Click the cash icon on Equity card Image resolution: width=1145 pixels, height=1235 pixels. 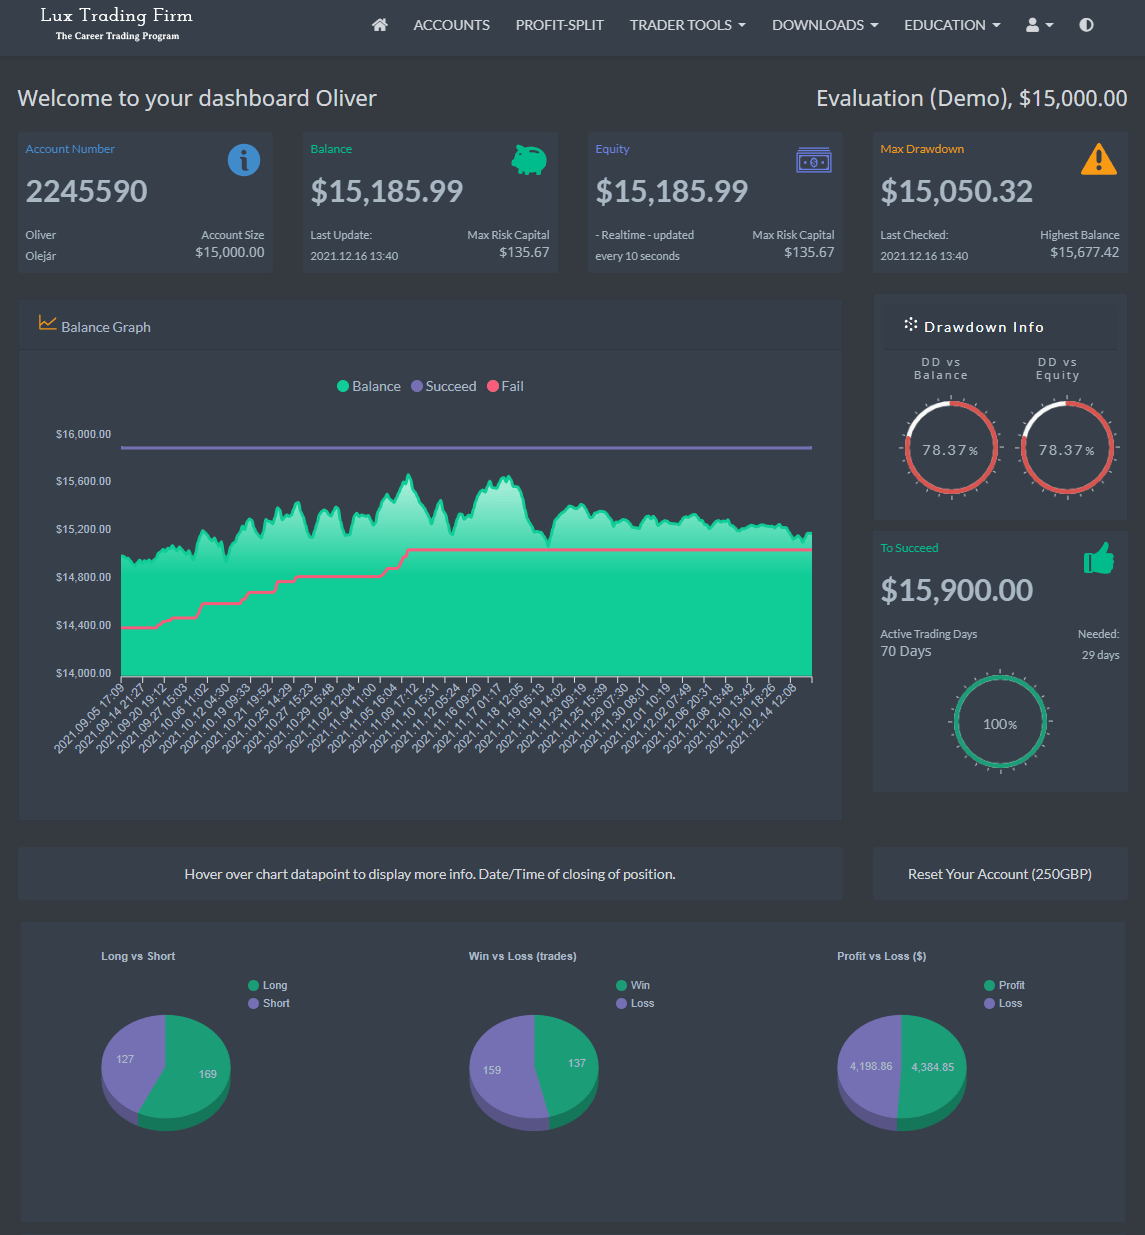(x=814, y=160)
